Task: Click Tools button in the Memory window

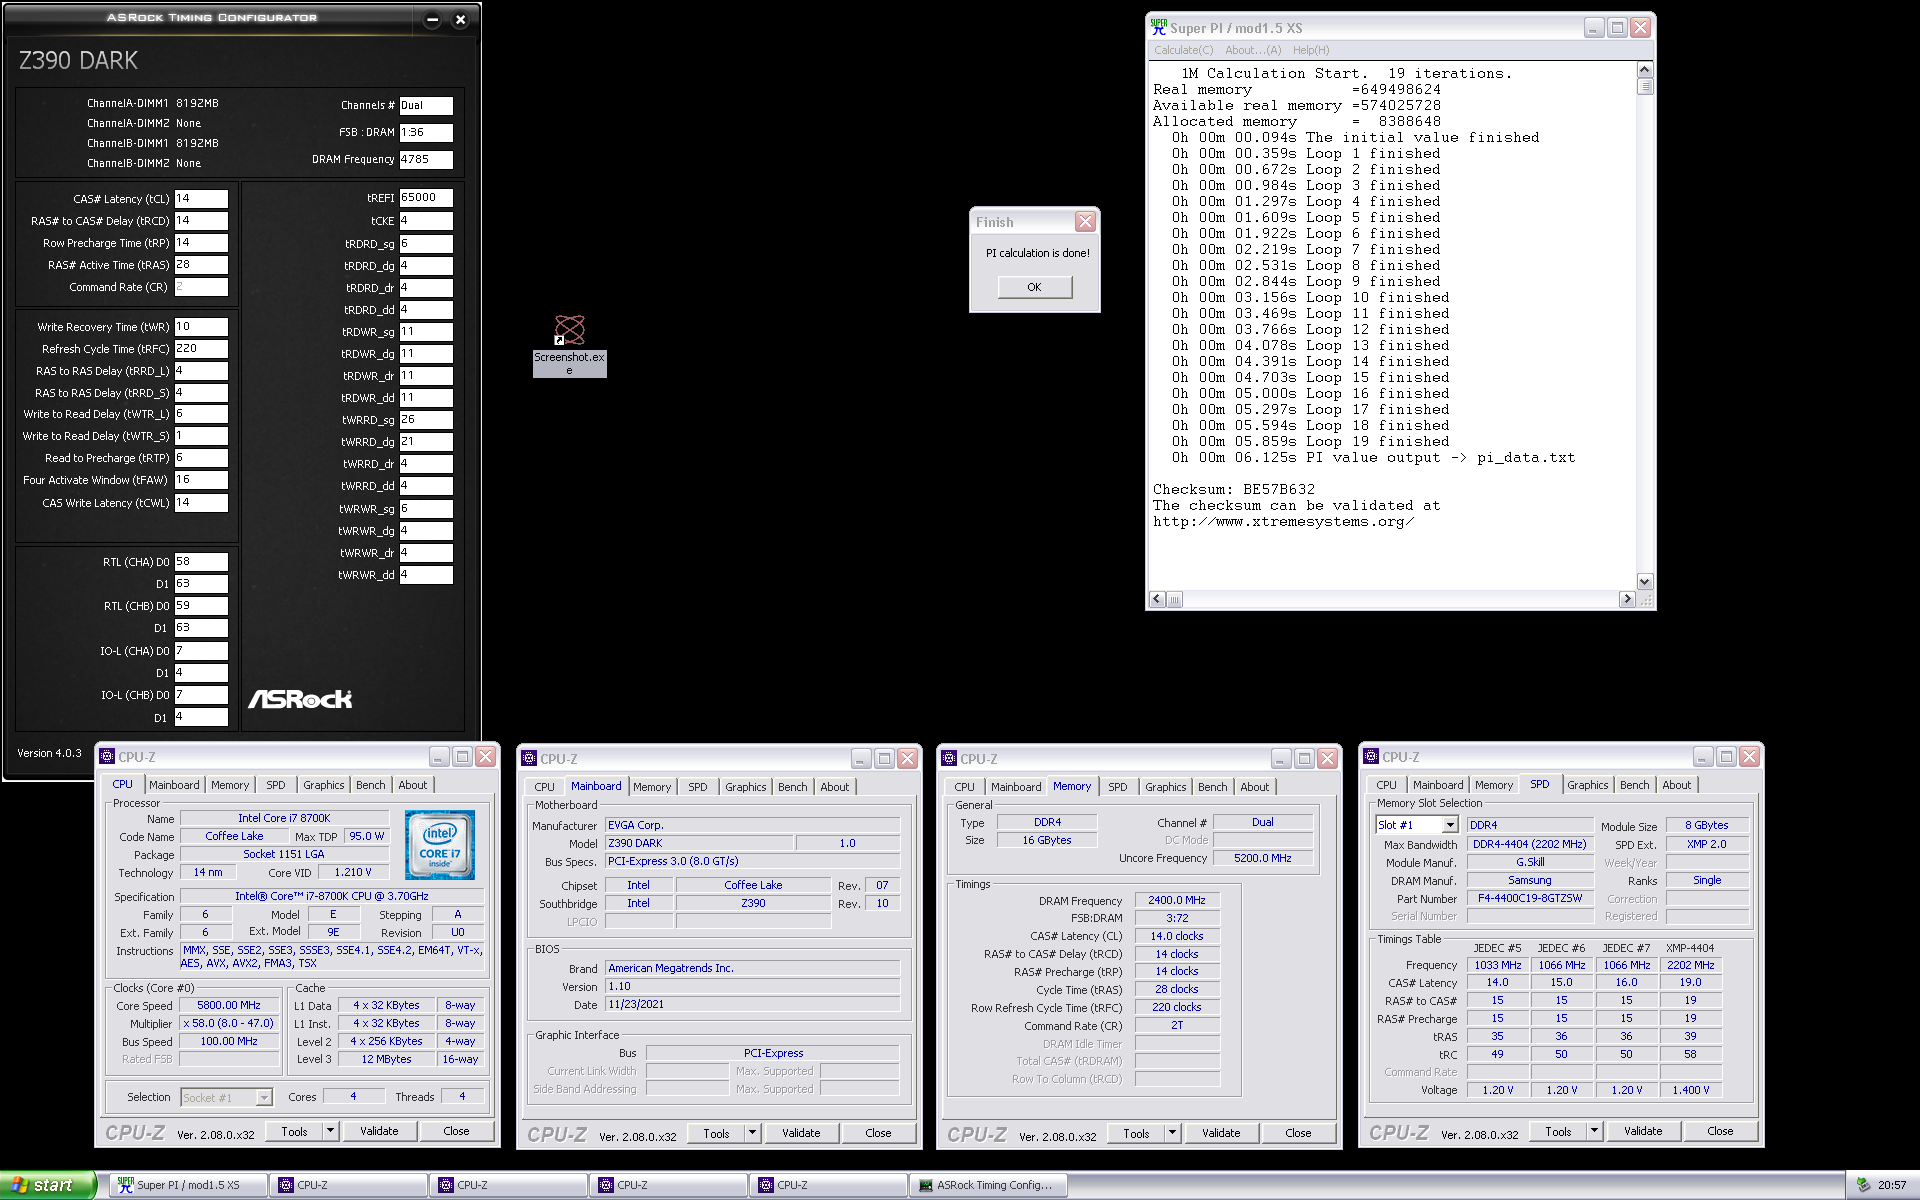Action: click(1136, 1133)
